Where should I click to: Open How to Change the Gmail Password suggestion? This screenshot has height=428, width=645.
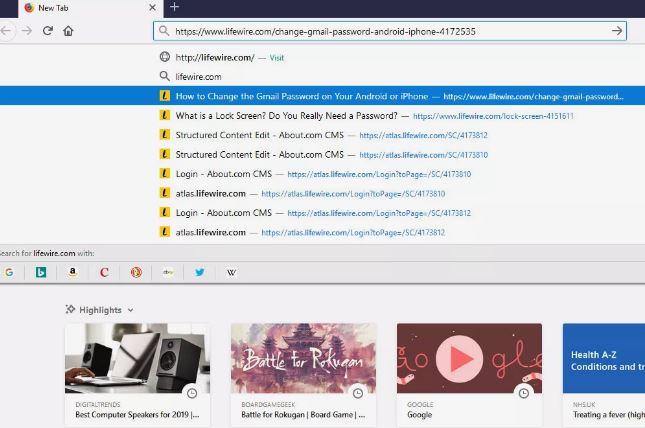click(322, 96)
